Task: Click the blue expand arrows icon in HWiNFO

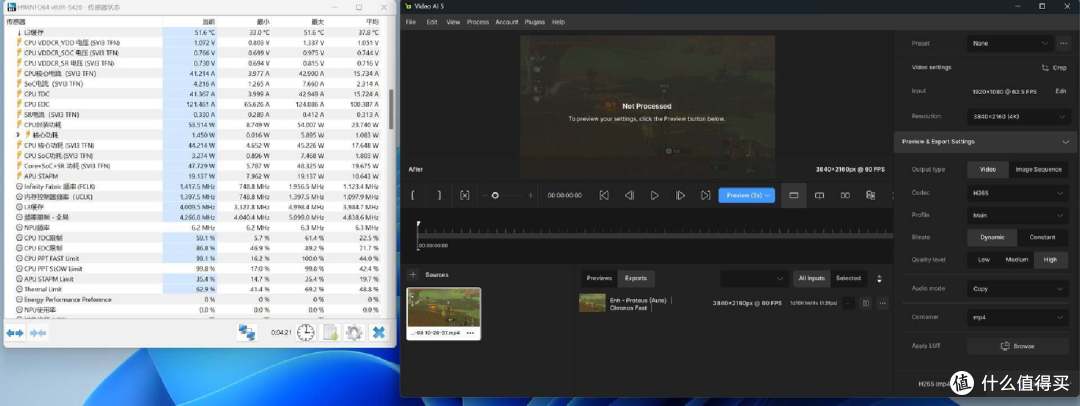Action: pyautogui.click(x=14, y=333)
